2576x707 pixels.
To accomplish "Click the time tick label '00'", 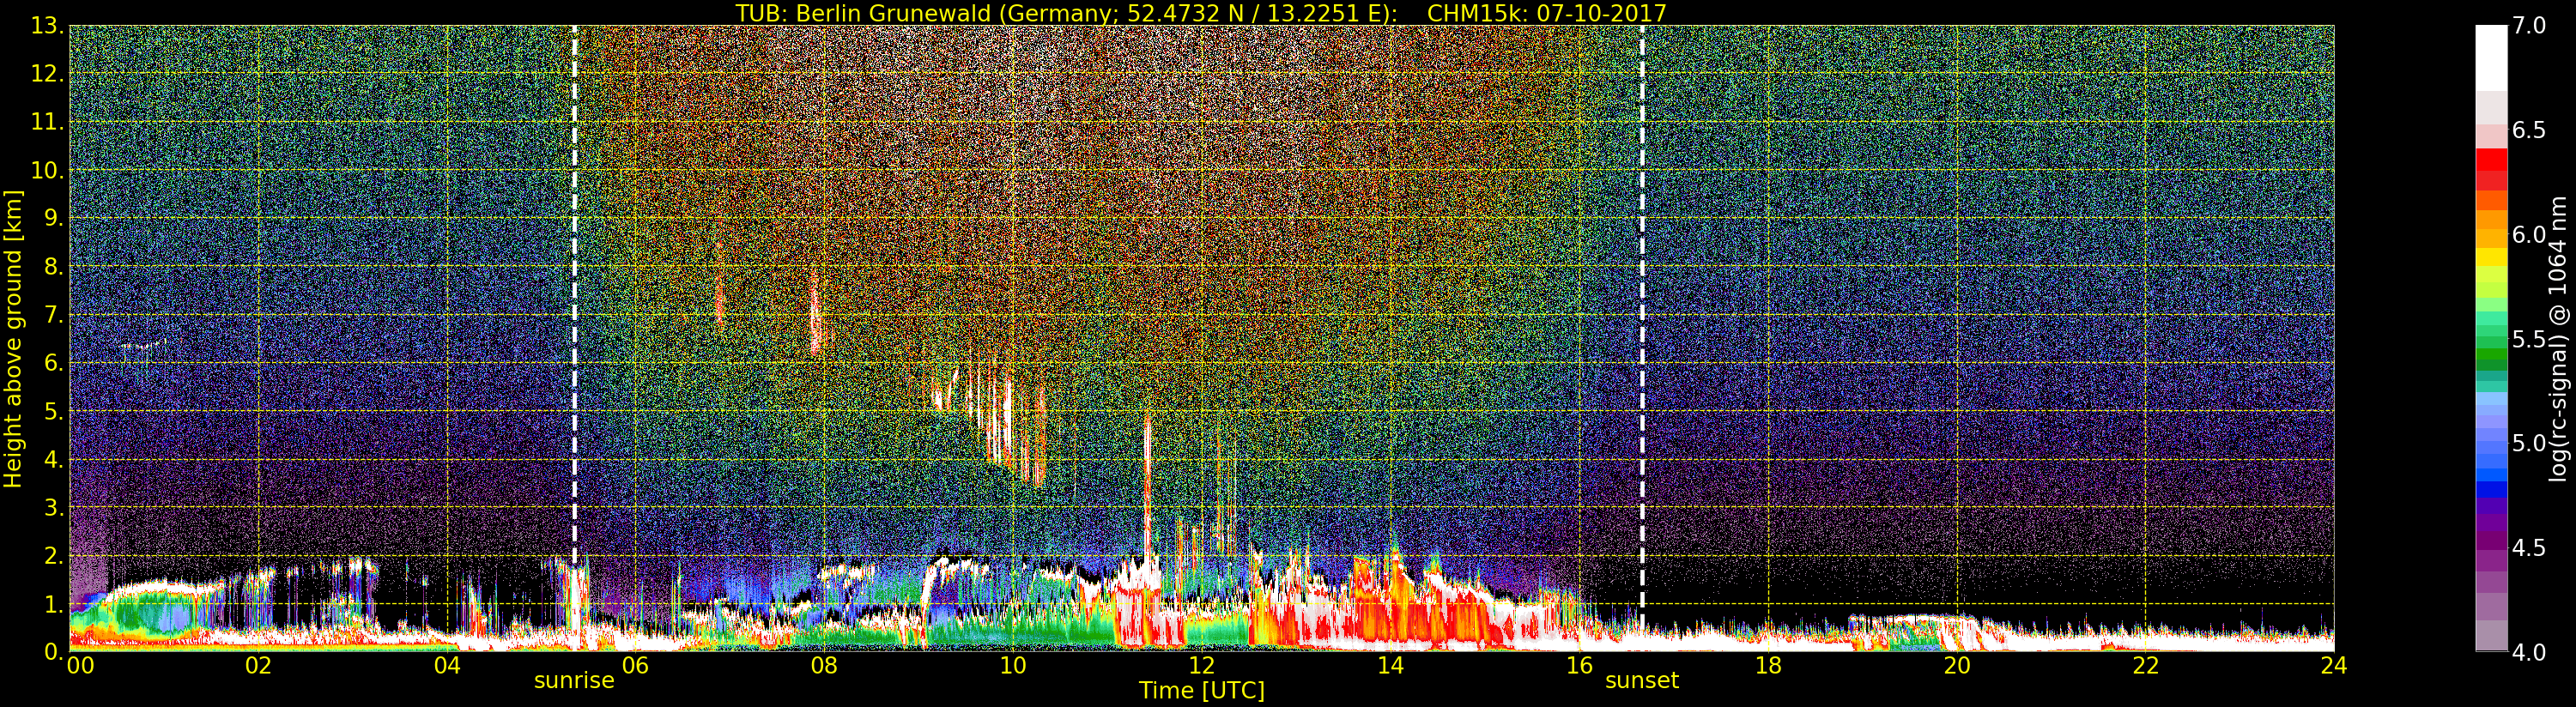I will 80,665.
